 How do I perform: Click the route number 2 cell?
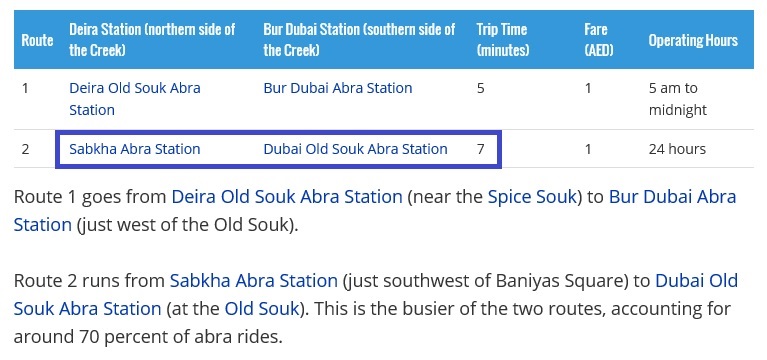(25, 149)
